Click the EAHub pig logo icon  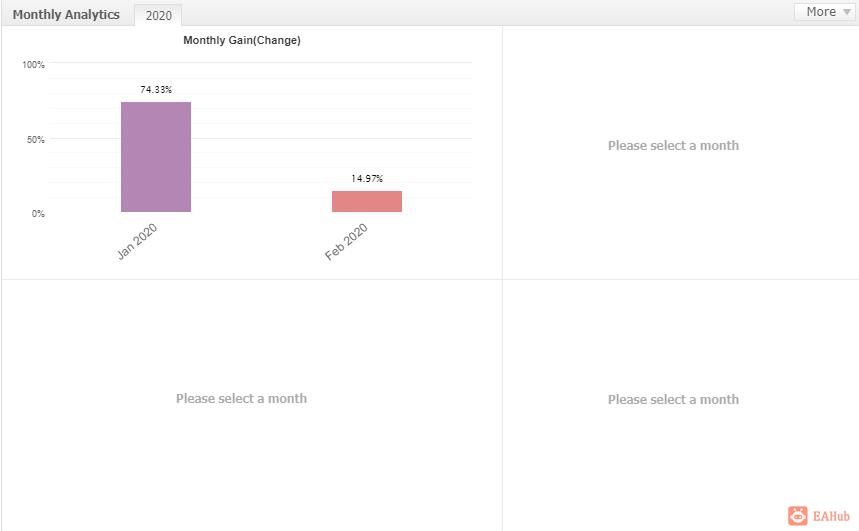[x=798, y=516]
